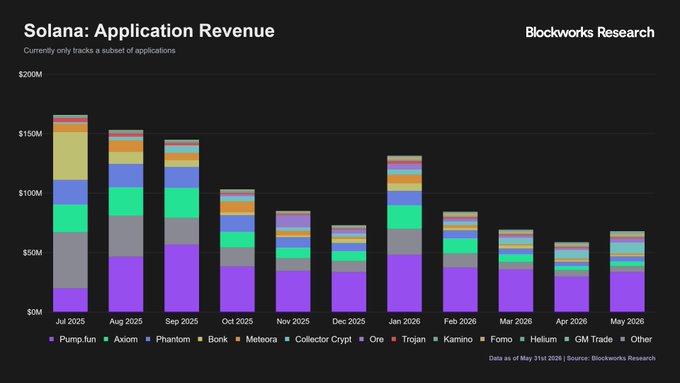This screenshot has width=680, height=383.
Task: Click the purple Pump.fun segment in Sep 2025
Action: [182, 278]
